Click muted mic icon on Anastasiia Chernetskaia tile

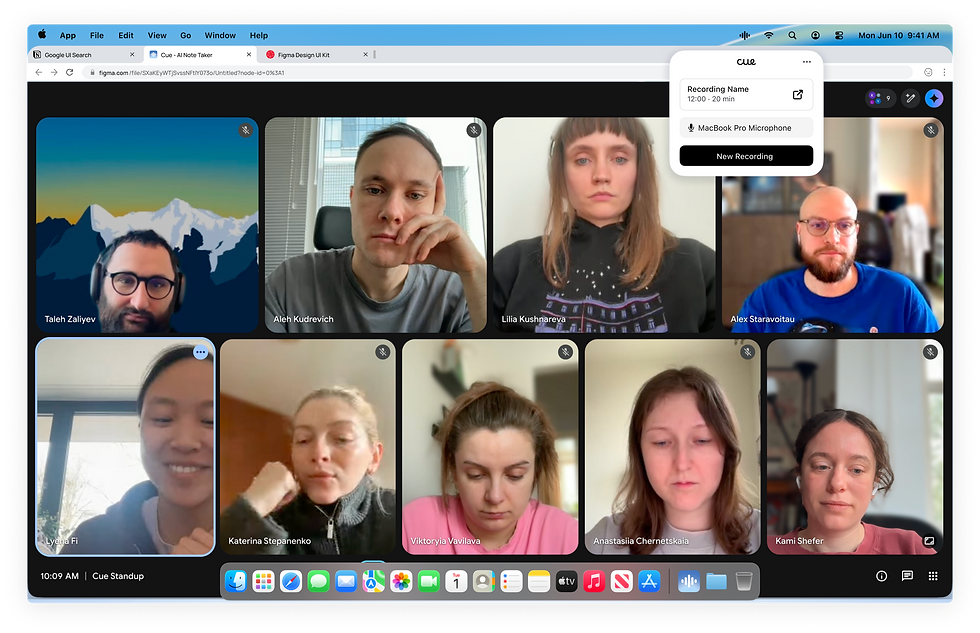tap(748, 352)
